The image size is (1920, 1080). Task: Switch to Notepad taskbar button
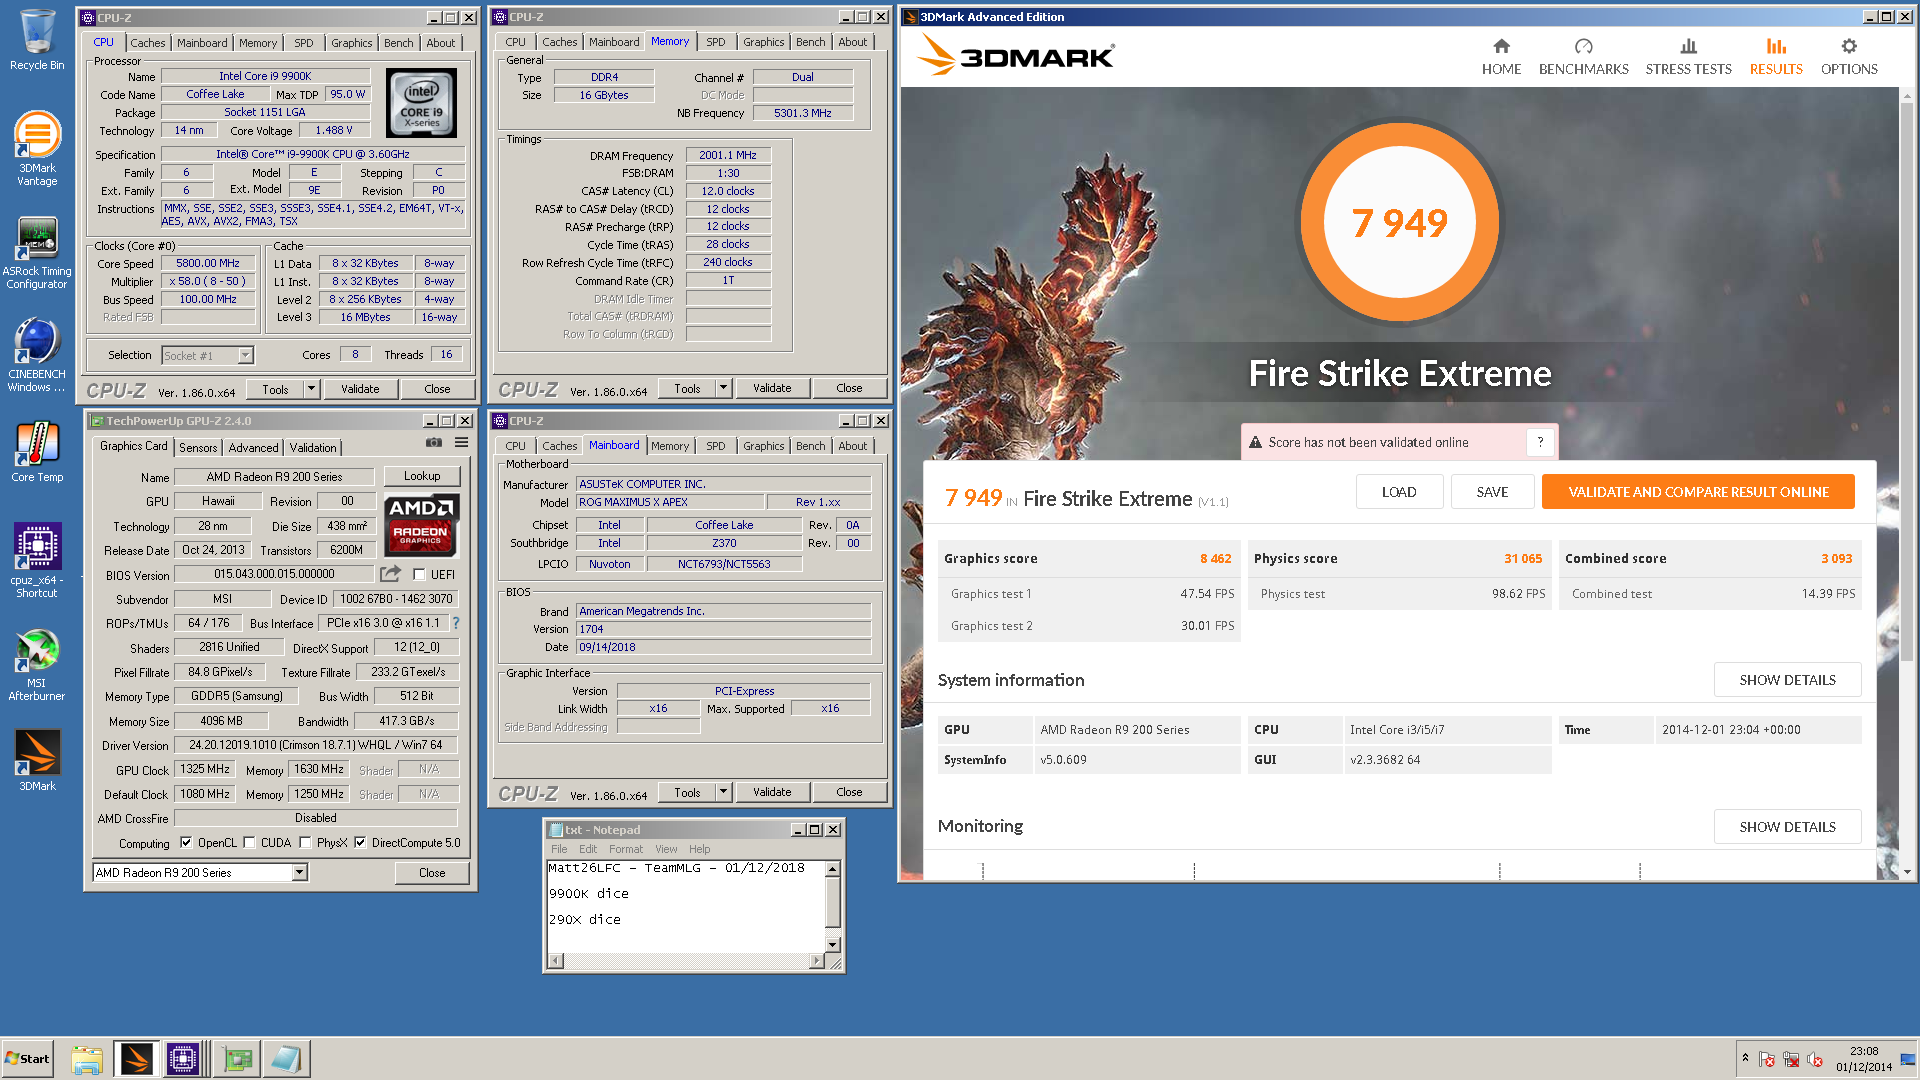[286, 1059]
